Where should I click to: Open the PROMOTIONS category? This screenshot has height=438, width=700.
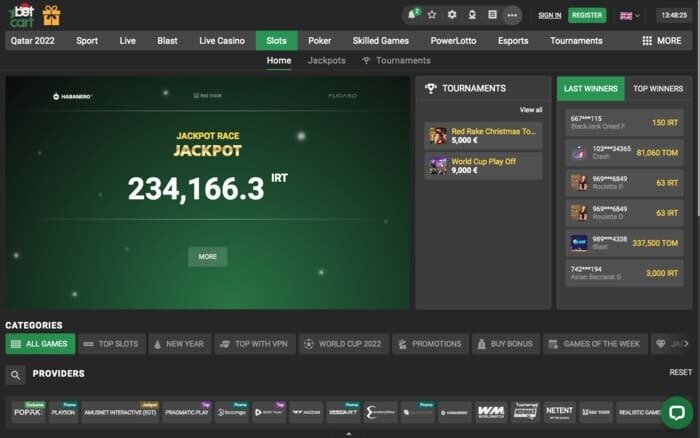coord(430,344)
